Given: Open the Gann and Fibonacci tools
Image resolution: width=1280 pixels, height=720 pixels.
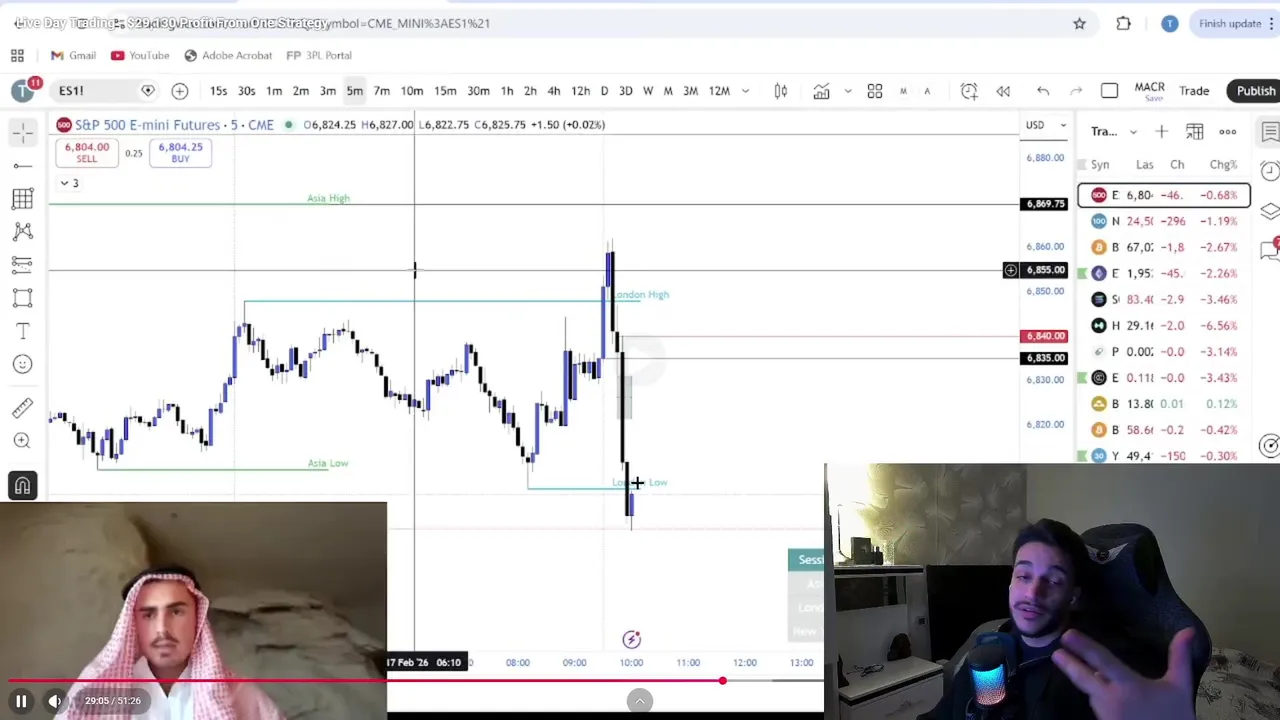Looking at the screenshot, I should coord(23,198).
